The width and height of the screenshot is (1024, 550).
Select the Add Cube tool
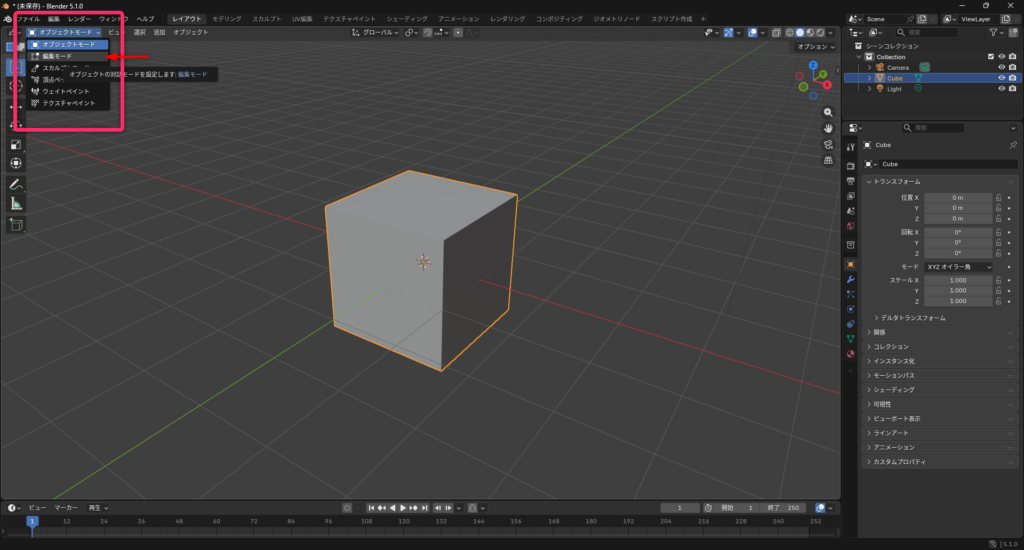(x=16, y=226)
